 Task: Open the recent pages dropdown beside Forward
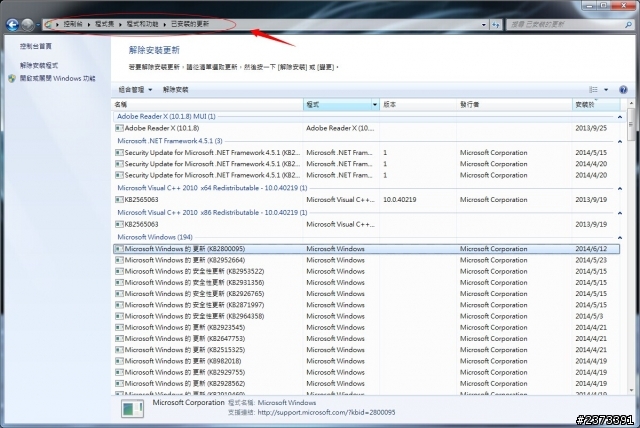point(38,25)
